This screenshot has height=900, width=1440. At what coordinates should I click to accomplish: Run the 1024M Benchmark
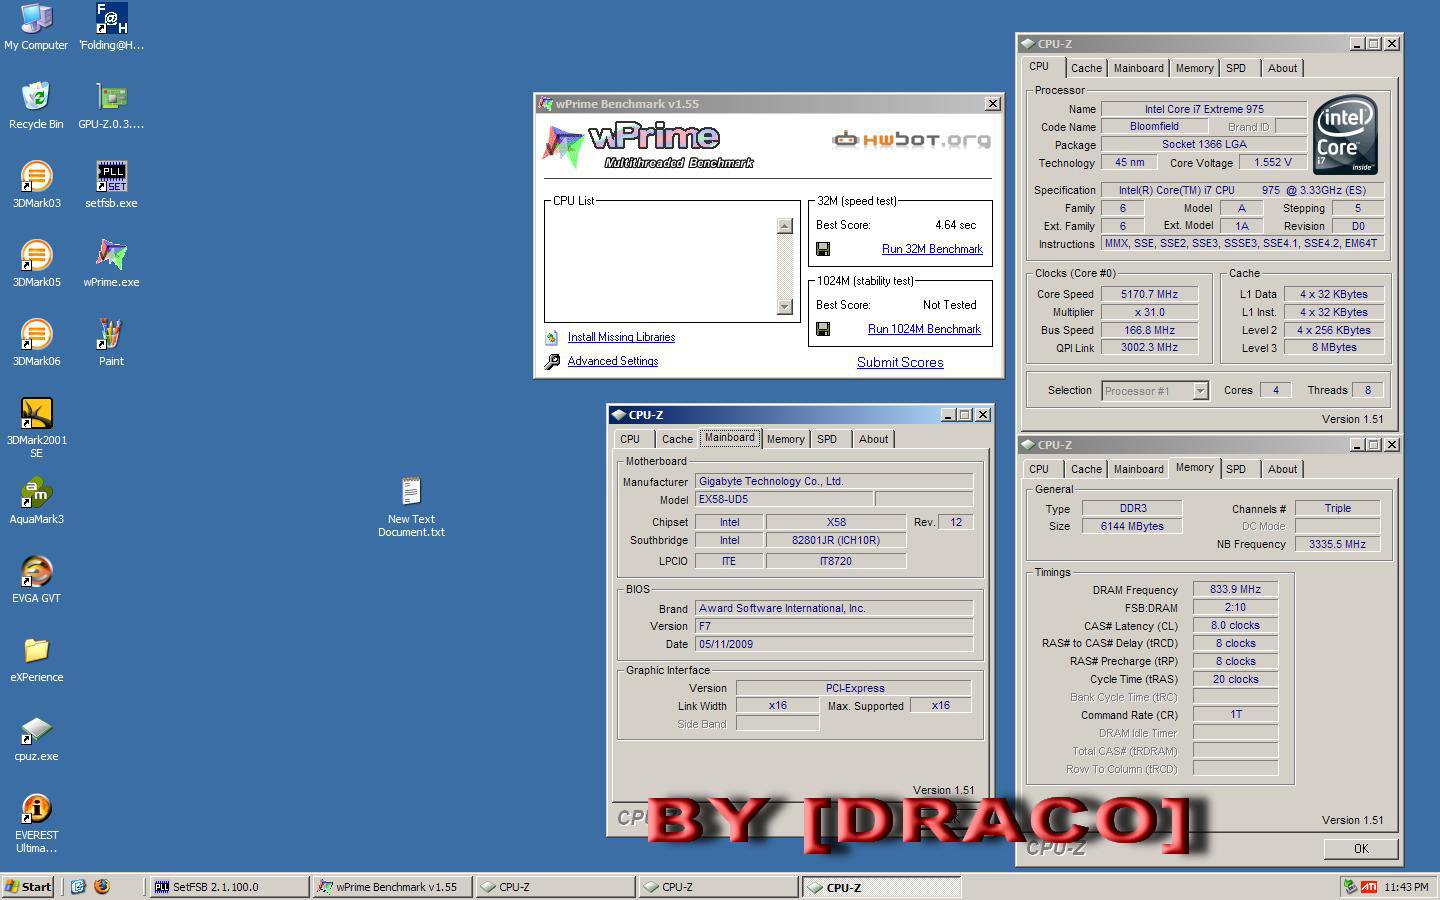tap(924, 329)
